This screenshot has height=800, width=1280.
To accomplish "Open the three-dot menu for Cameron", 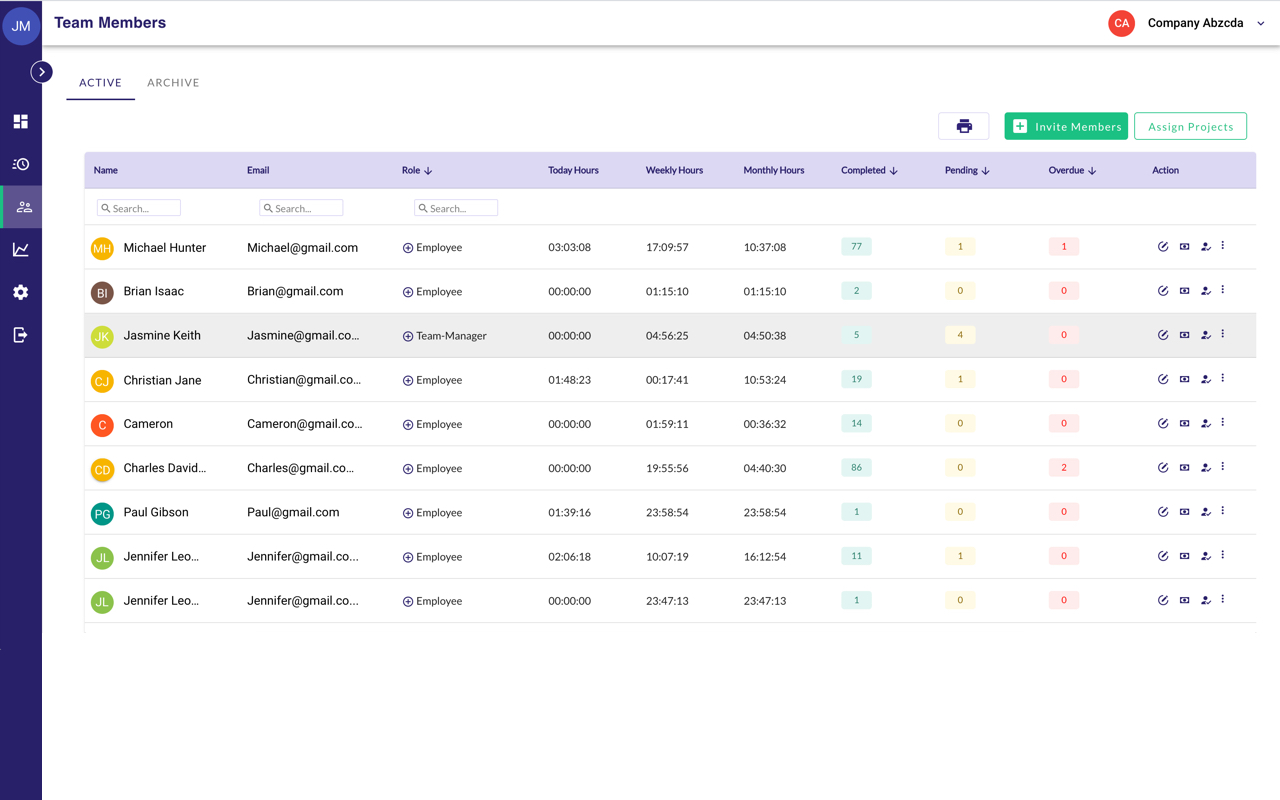I will coord(1222,423).
